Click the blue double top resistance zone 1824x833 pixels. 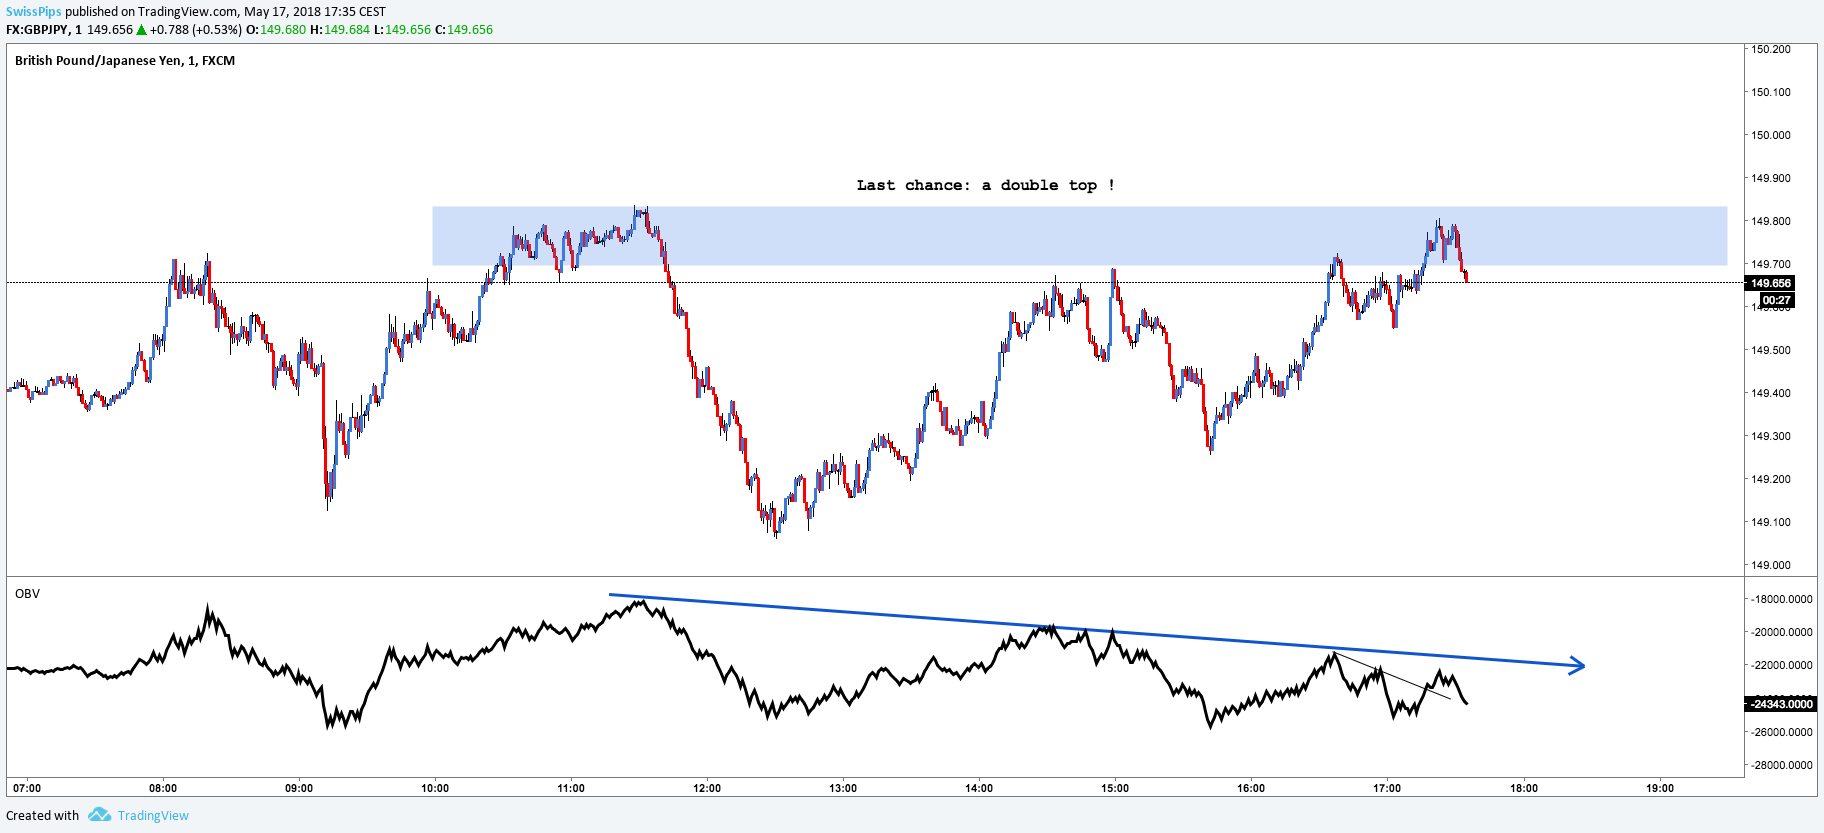pyautogui.click(x=1080, y=236)
